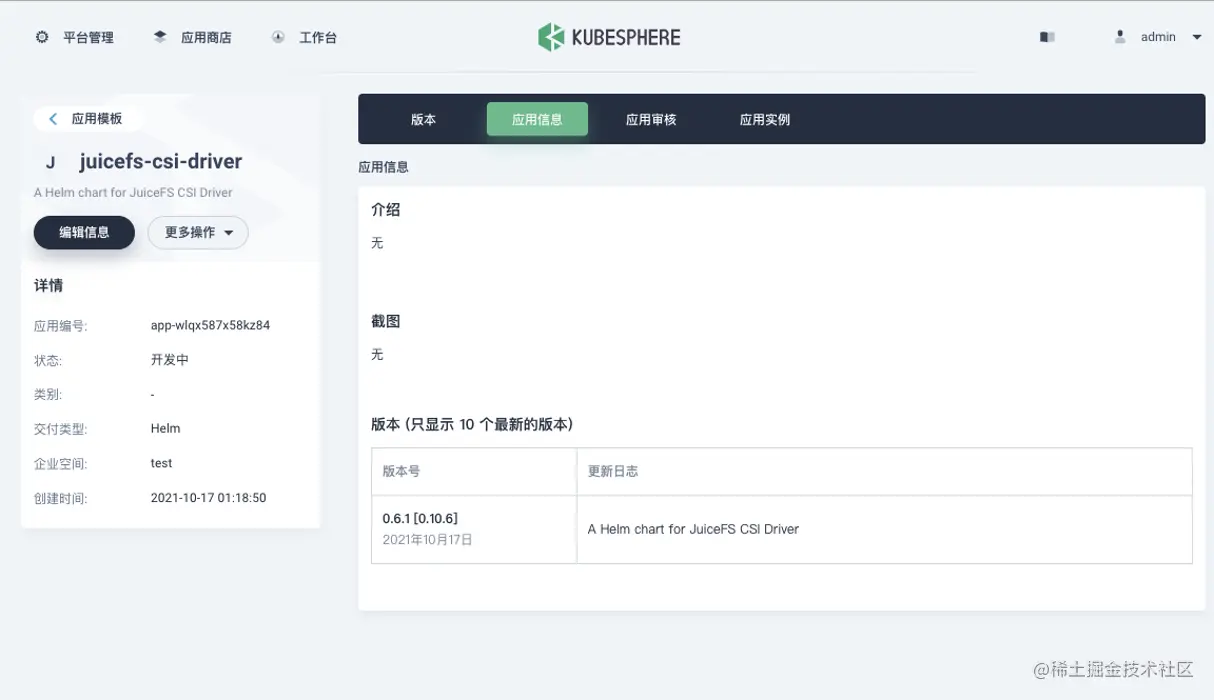This screenshot has height=700, width=1214.
Task: Open 应用商店 menu item
Action: pos(206,37)
